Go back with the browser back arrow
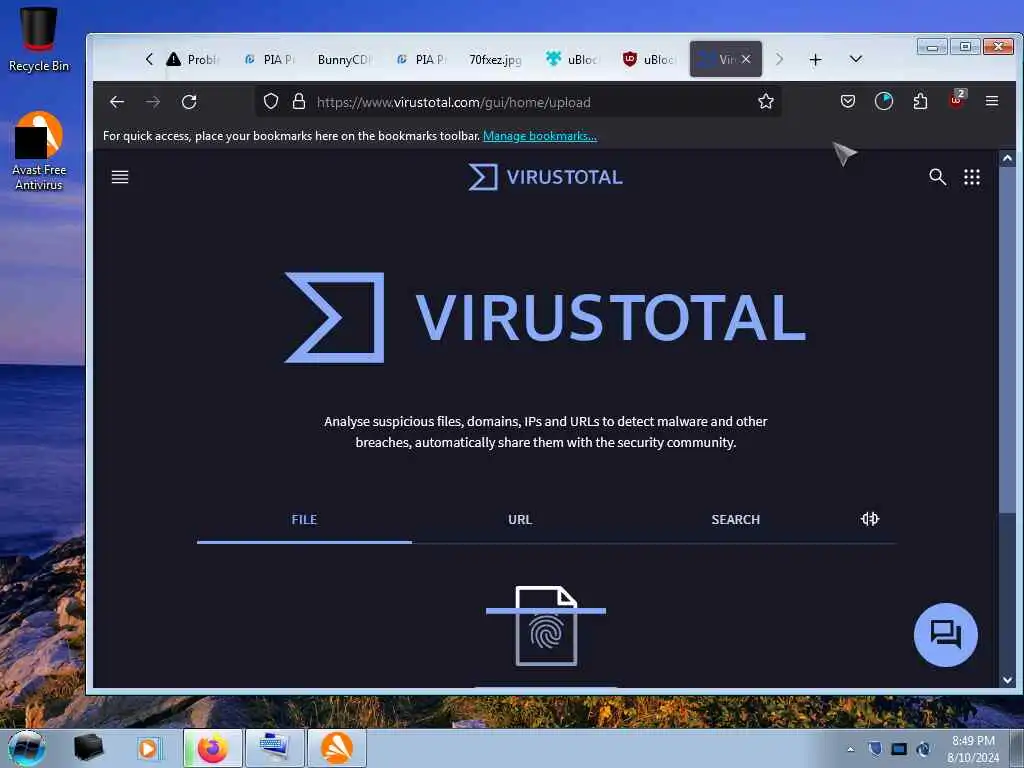1024x768 pixels. (117, 102)
